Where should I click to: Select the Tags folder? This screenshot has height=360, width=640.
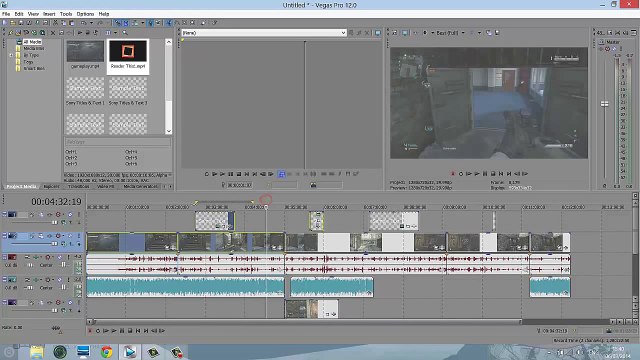tap(28, 62)
